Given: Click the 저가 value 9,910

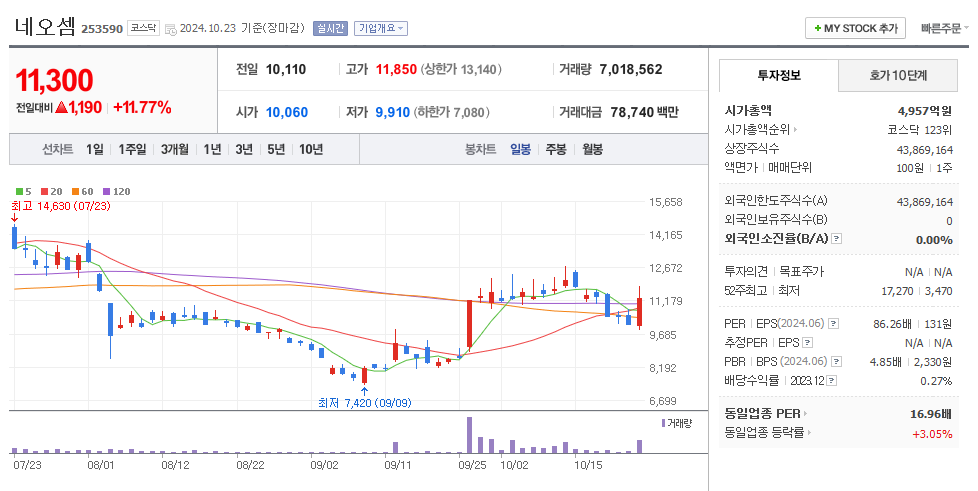Looking at the screenshot, I should [392, 112].
